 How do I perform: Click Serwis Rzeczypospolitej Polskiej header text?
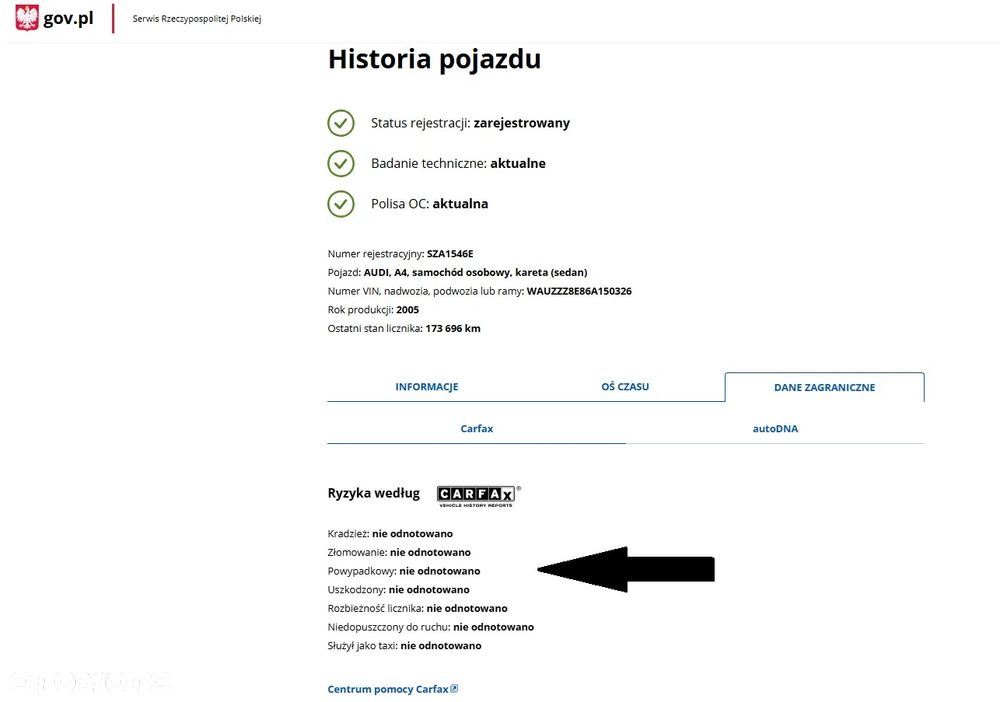pyautogui.click(x=196, y=18)
